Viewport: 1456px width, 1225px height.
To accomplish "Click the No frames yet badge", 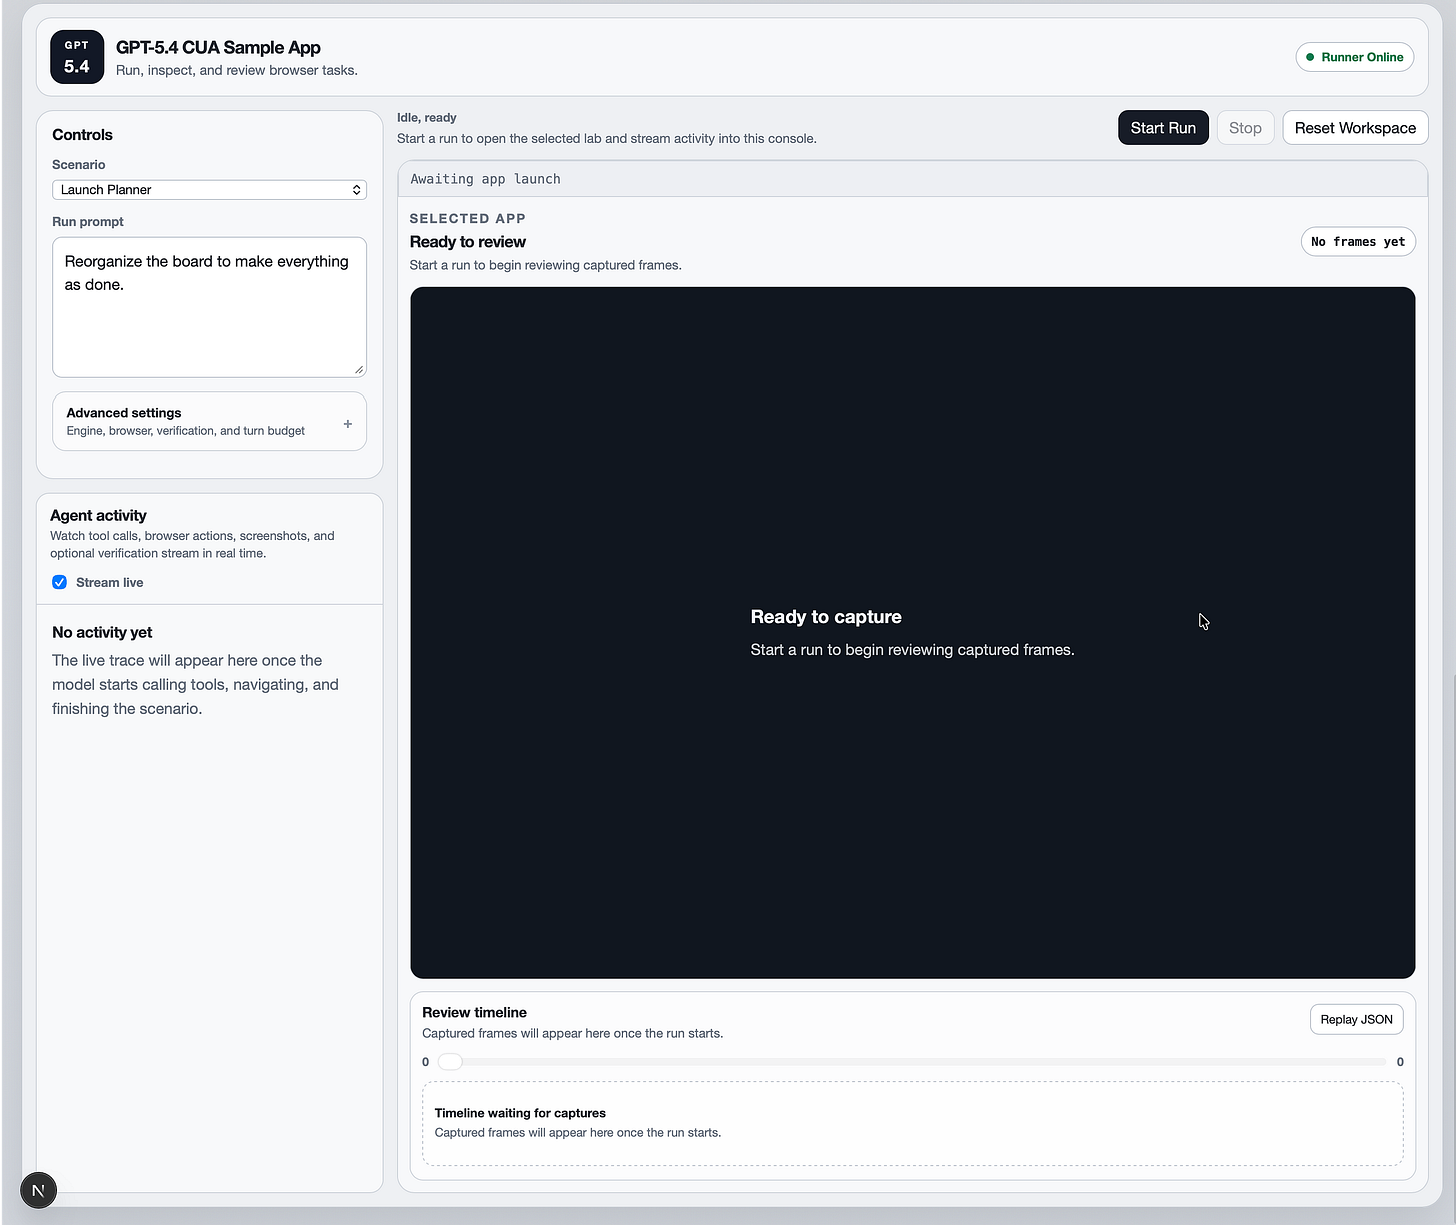I will tap(1358, 242).
